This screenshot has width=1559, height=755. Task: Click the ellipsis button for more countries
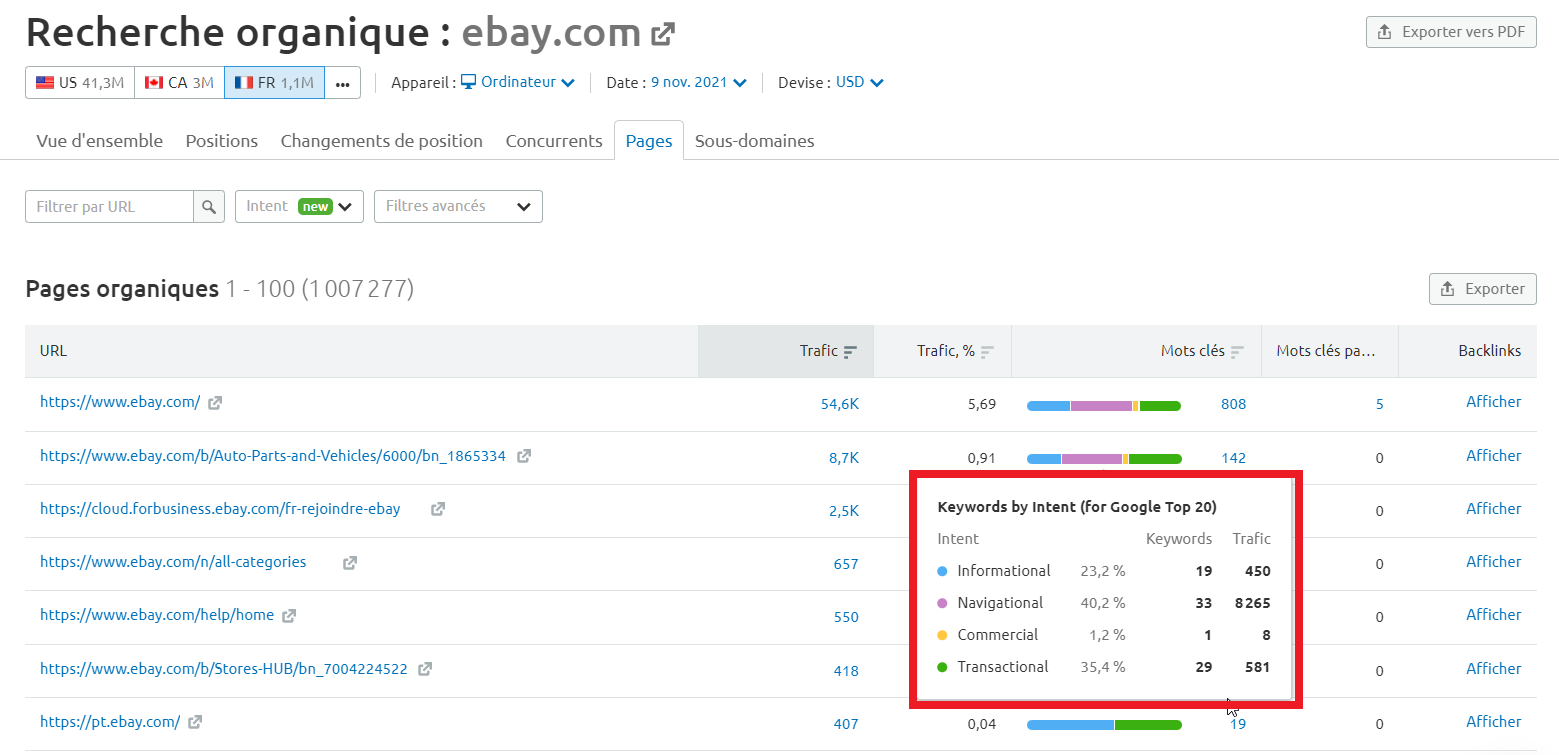click(x=342, y=82)
